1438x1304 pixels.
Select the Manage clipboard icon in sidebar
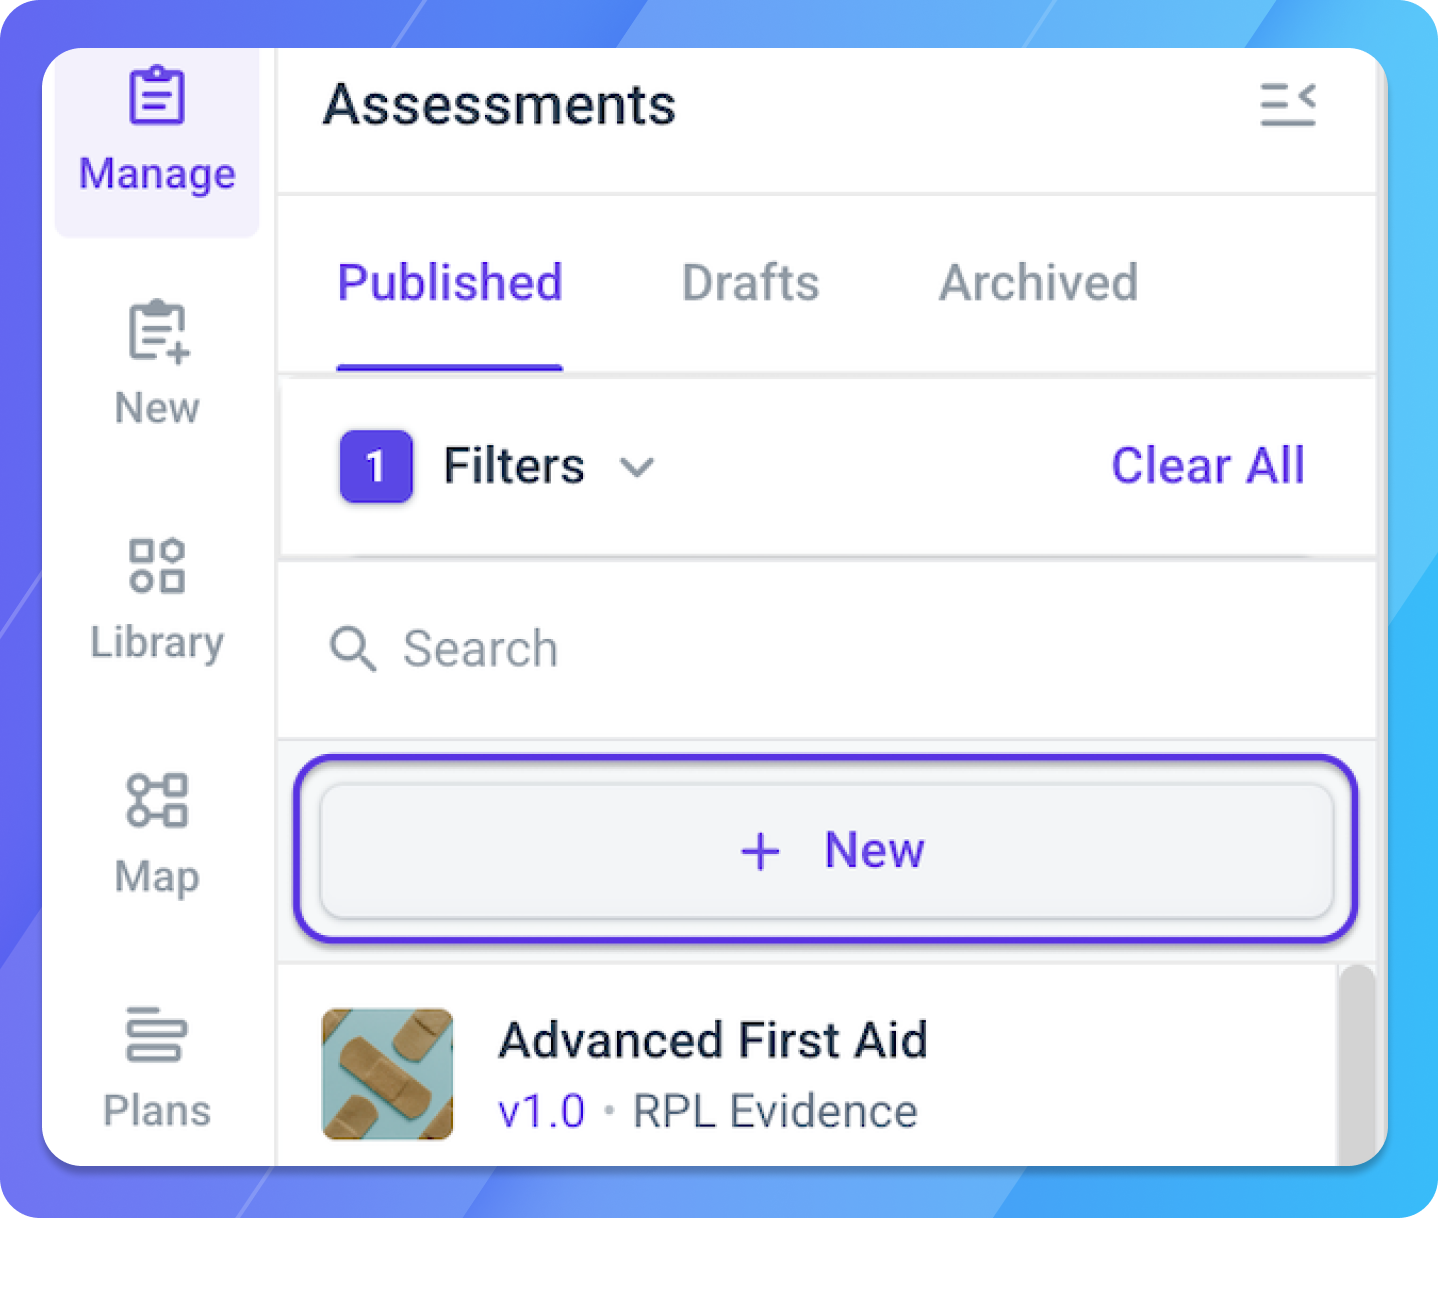pyautogui.click(x=156, y=96)
